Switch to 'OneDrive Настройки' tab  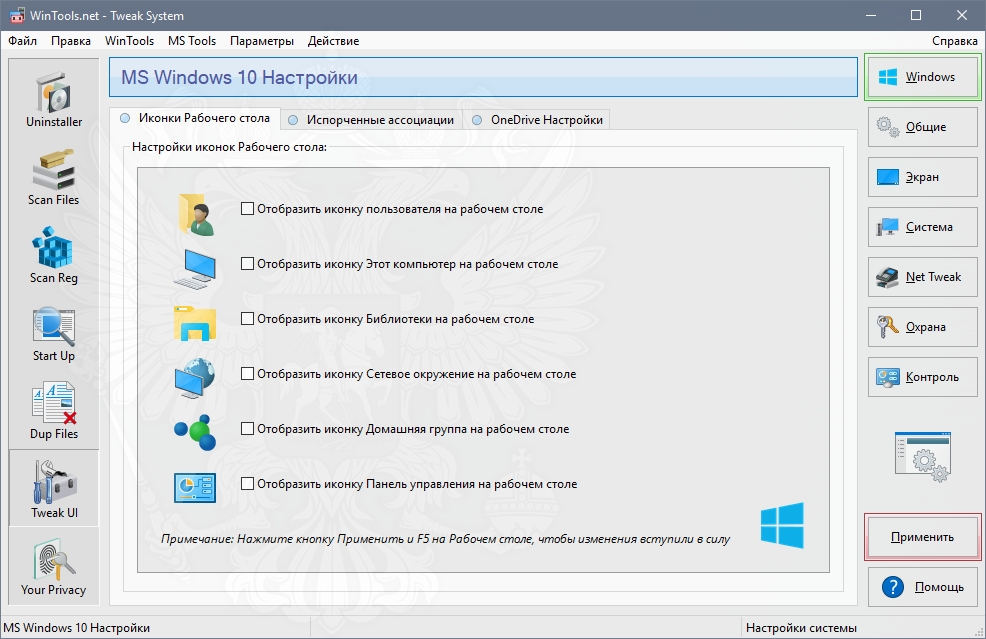coord(536,119)
